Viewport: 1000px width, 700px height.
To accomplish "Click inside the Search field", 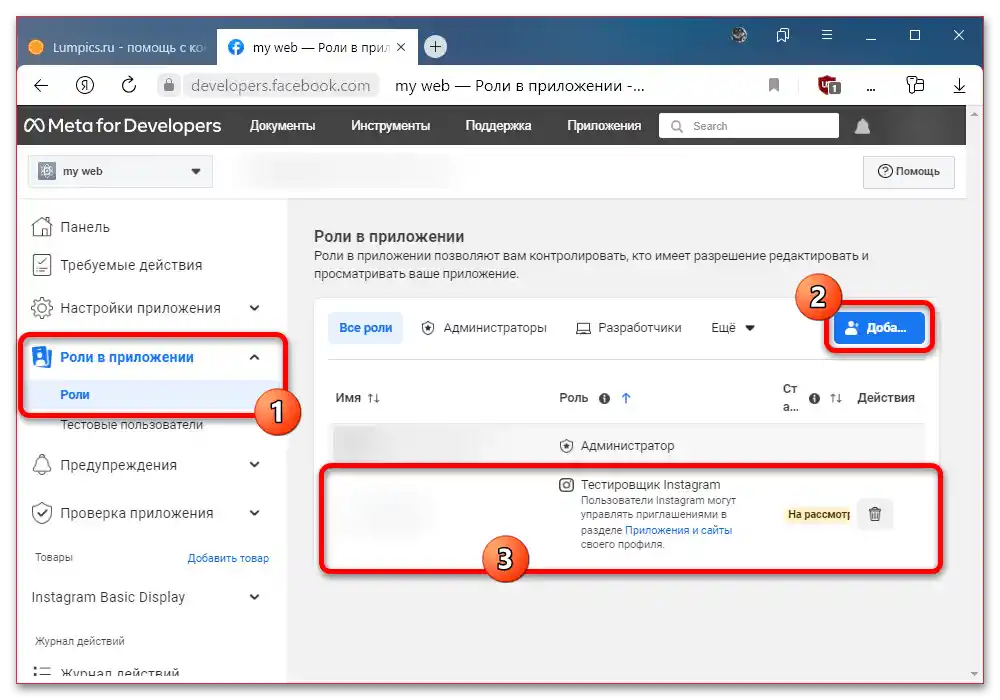I will point(748,125).
